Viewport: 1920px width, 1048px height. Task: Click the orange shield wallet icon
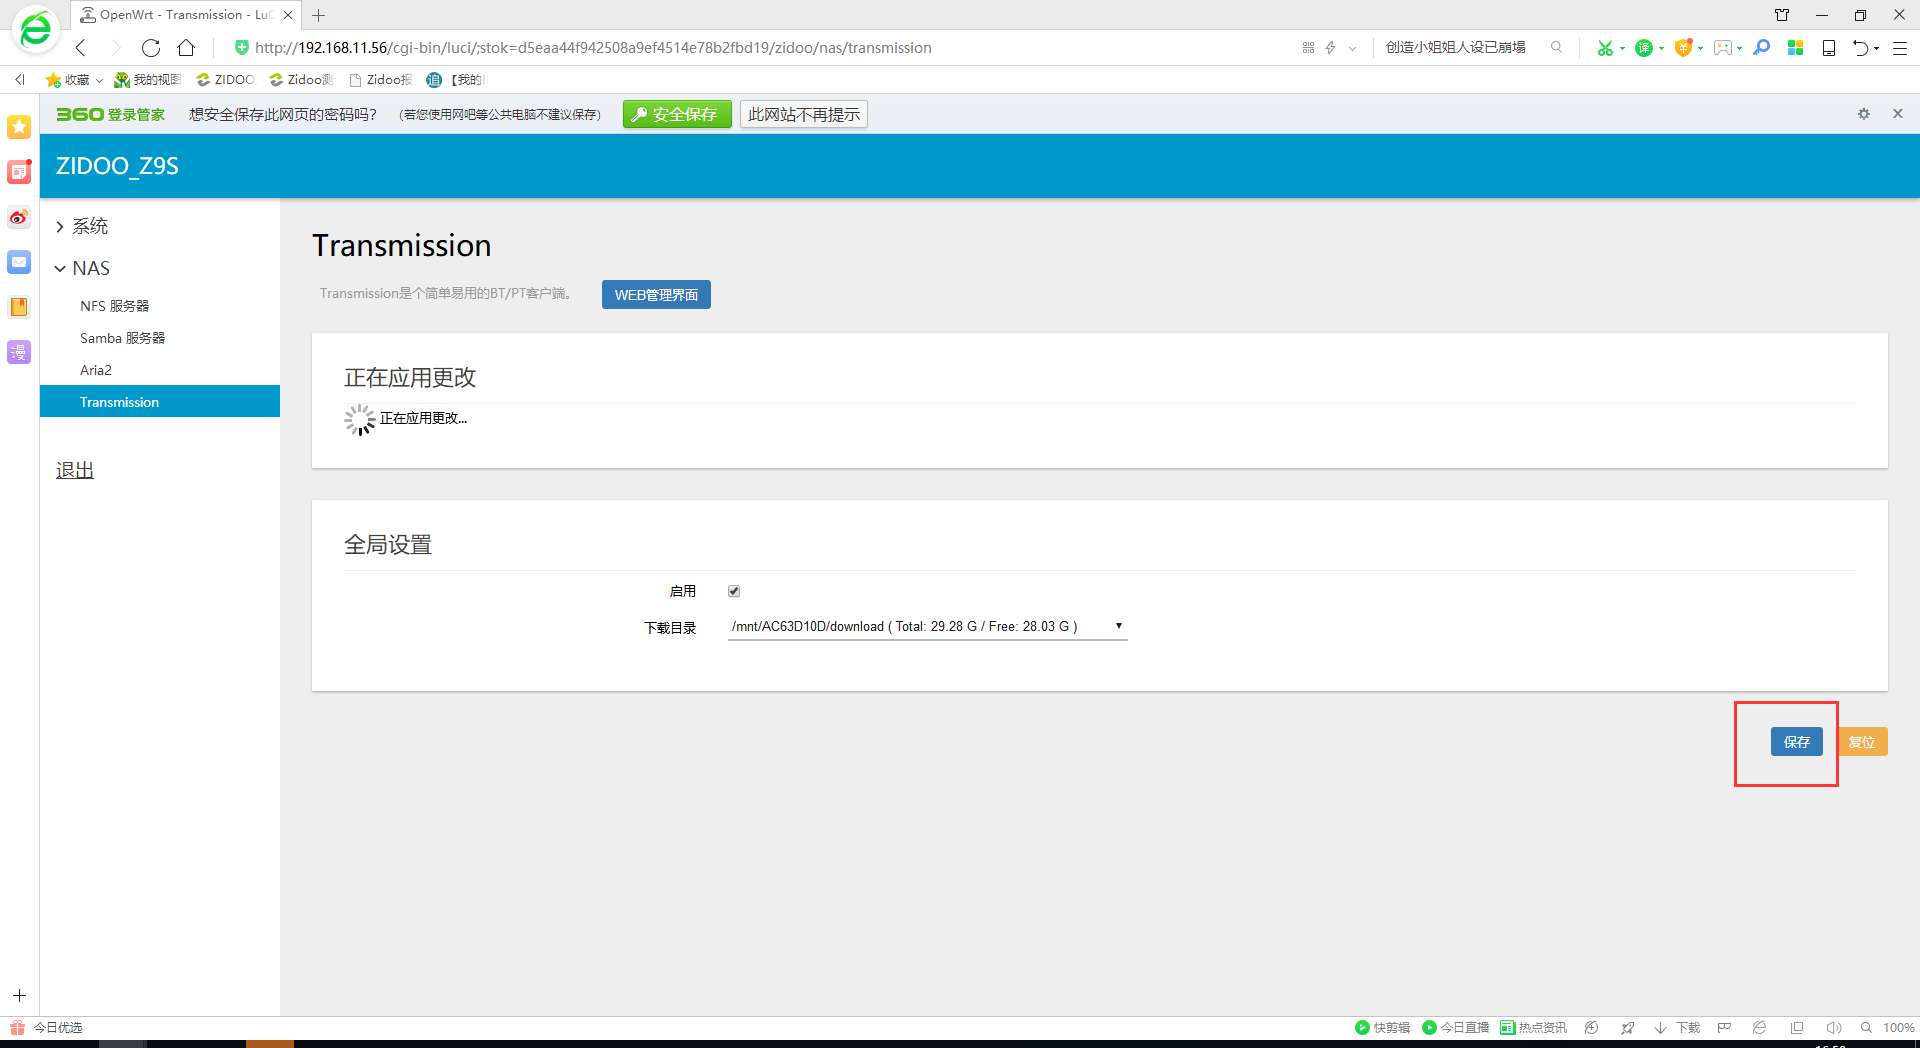pos(1684,48)
